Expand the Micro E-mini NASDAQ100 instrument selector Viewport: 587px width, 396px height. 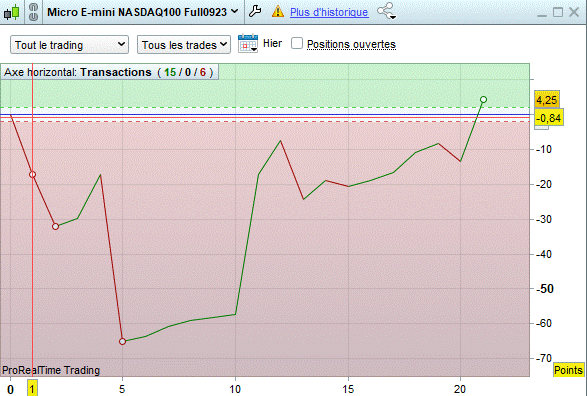(143, 12)
